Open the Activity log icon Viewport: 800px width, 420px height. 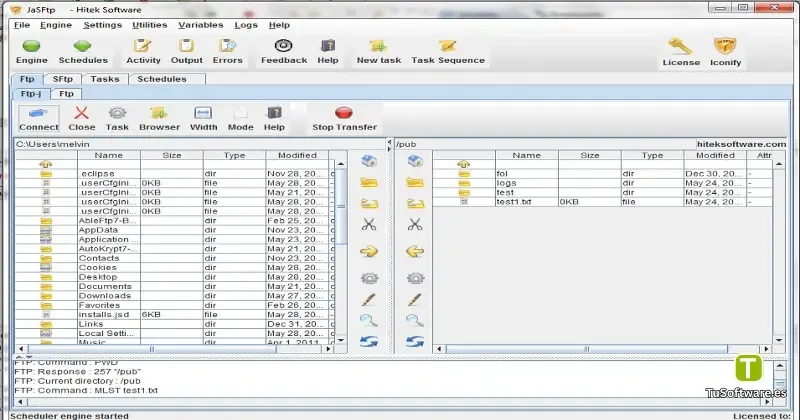click(x=143, y=46)
